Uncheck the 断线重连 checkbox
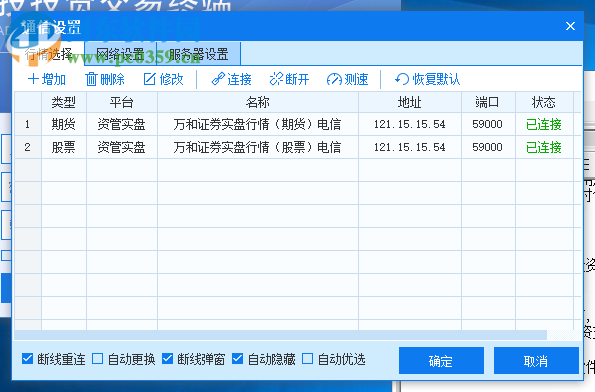 [27, 359]
